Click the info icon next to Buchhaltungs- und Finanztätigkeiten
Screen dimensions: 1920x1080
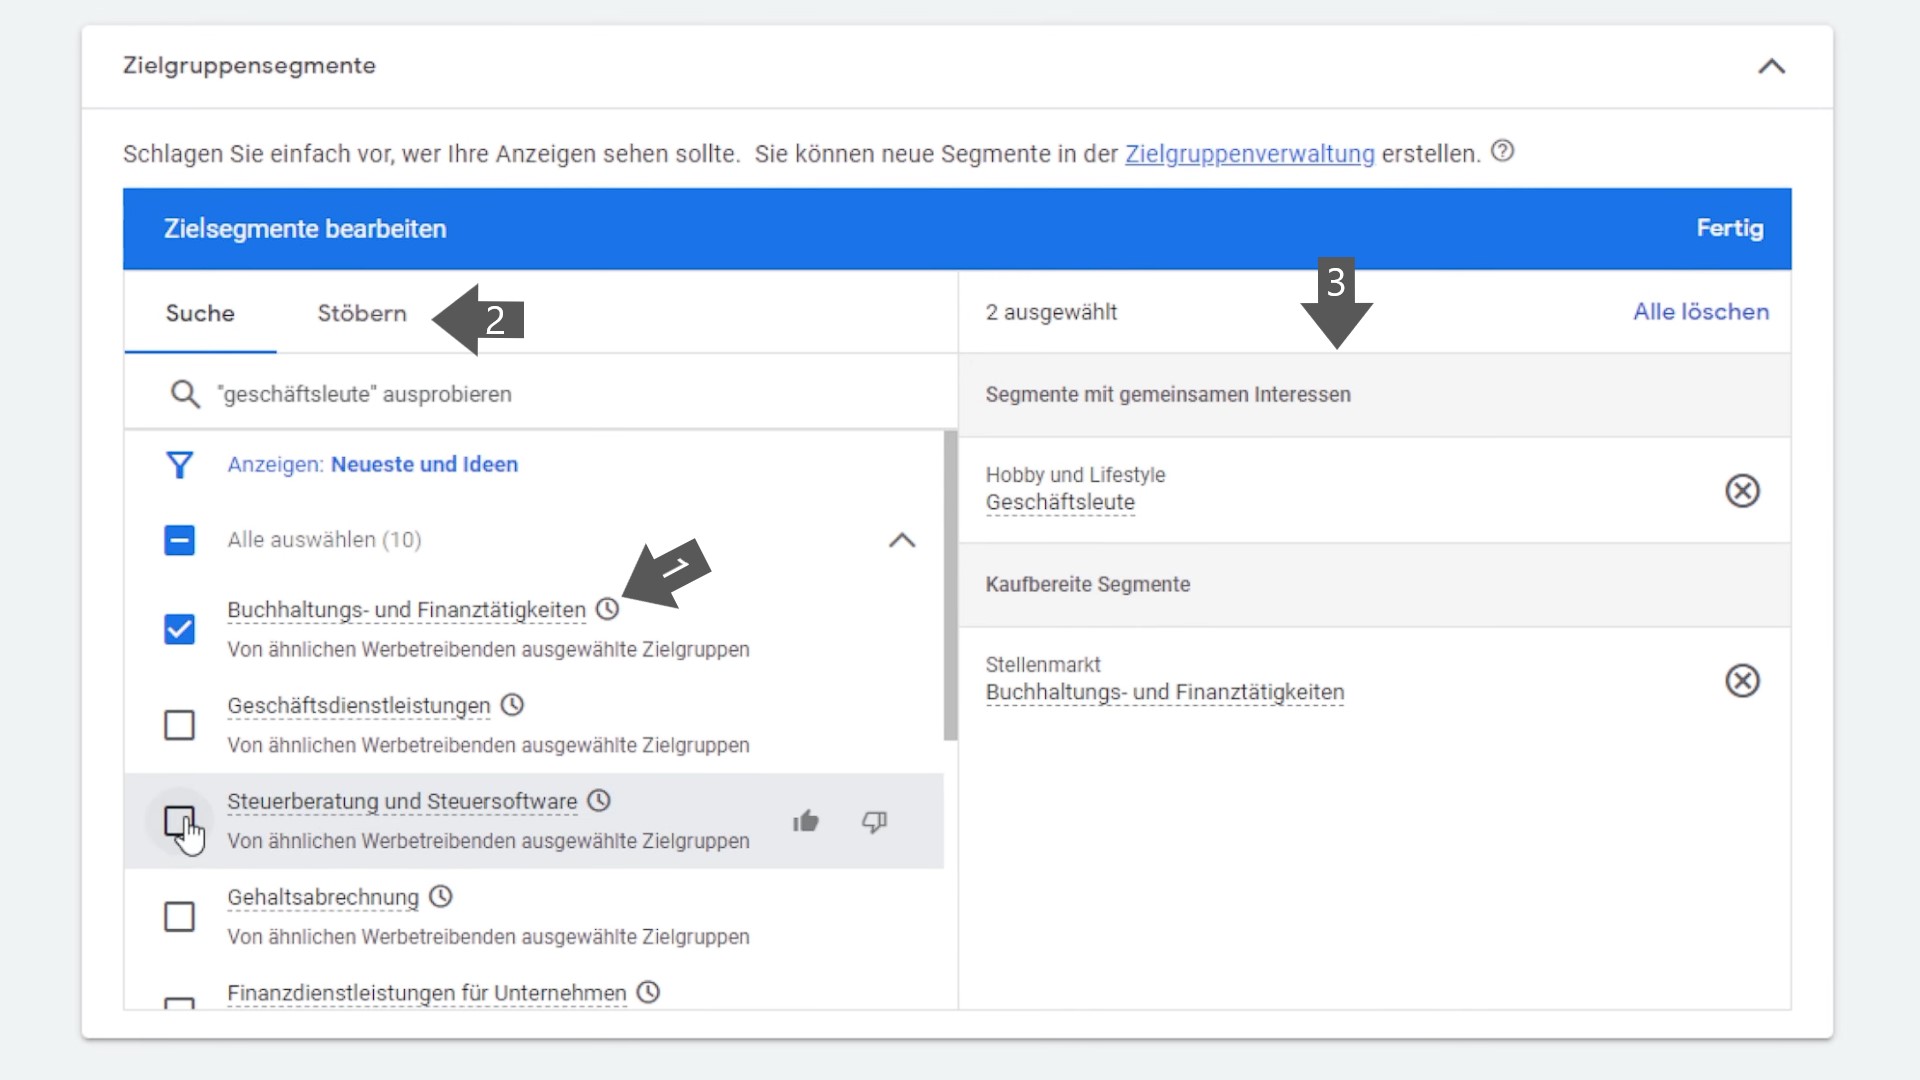607,608
